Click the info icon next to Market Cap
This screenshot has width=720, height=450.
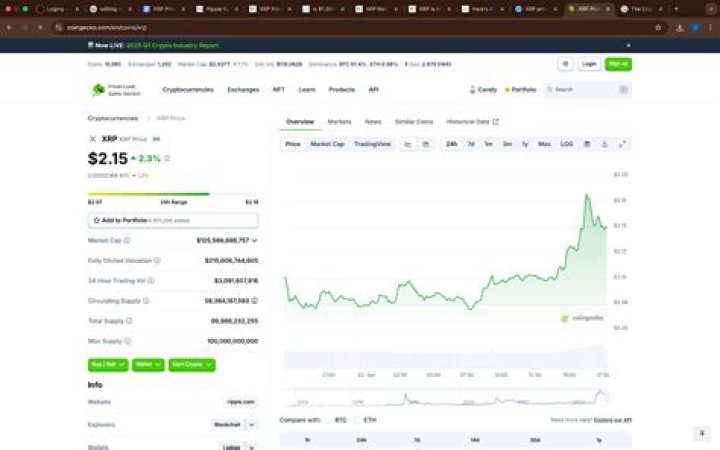(127, 240)
